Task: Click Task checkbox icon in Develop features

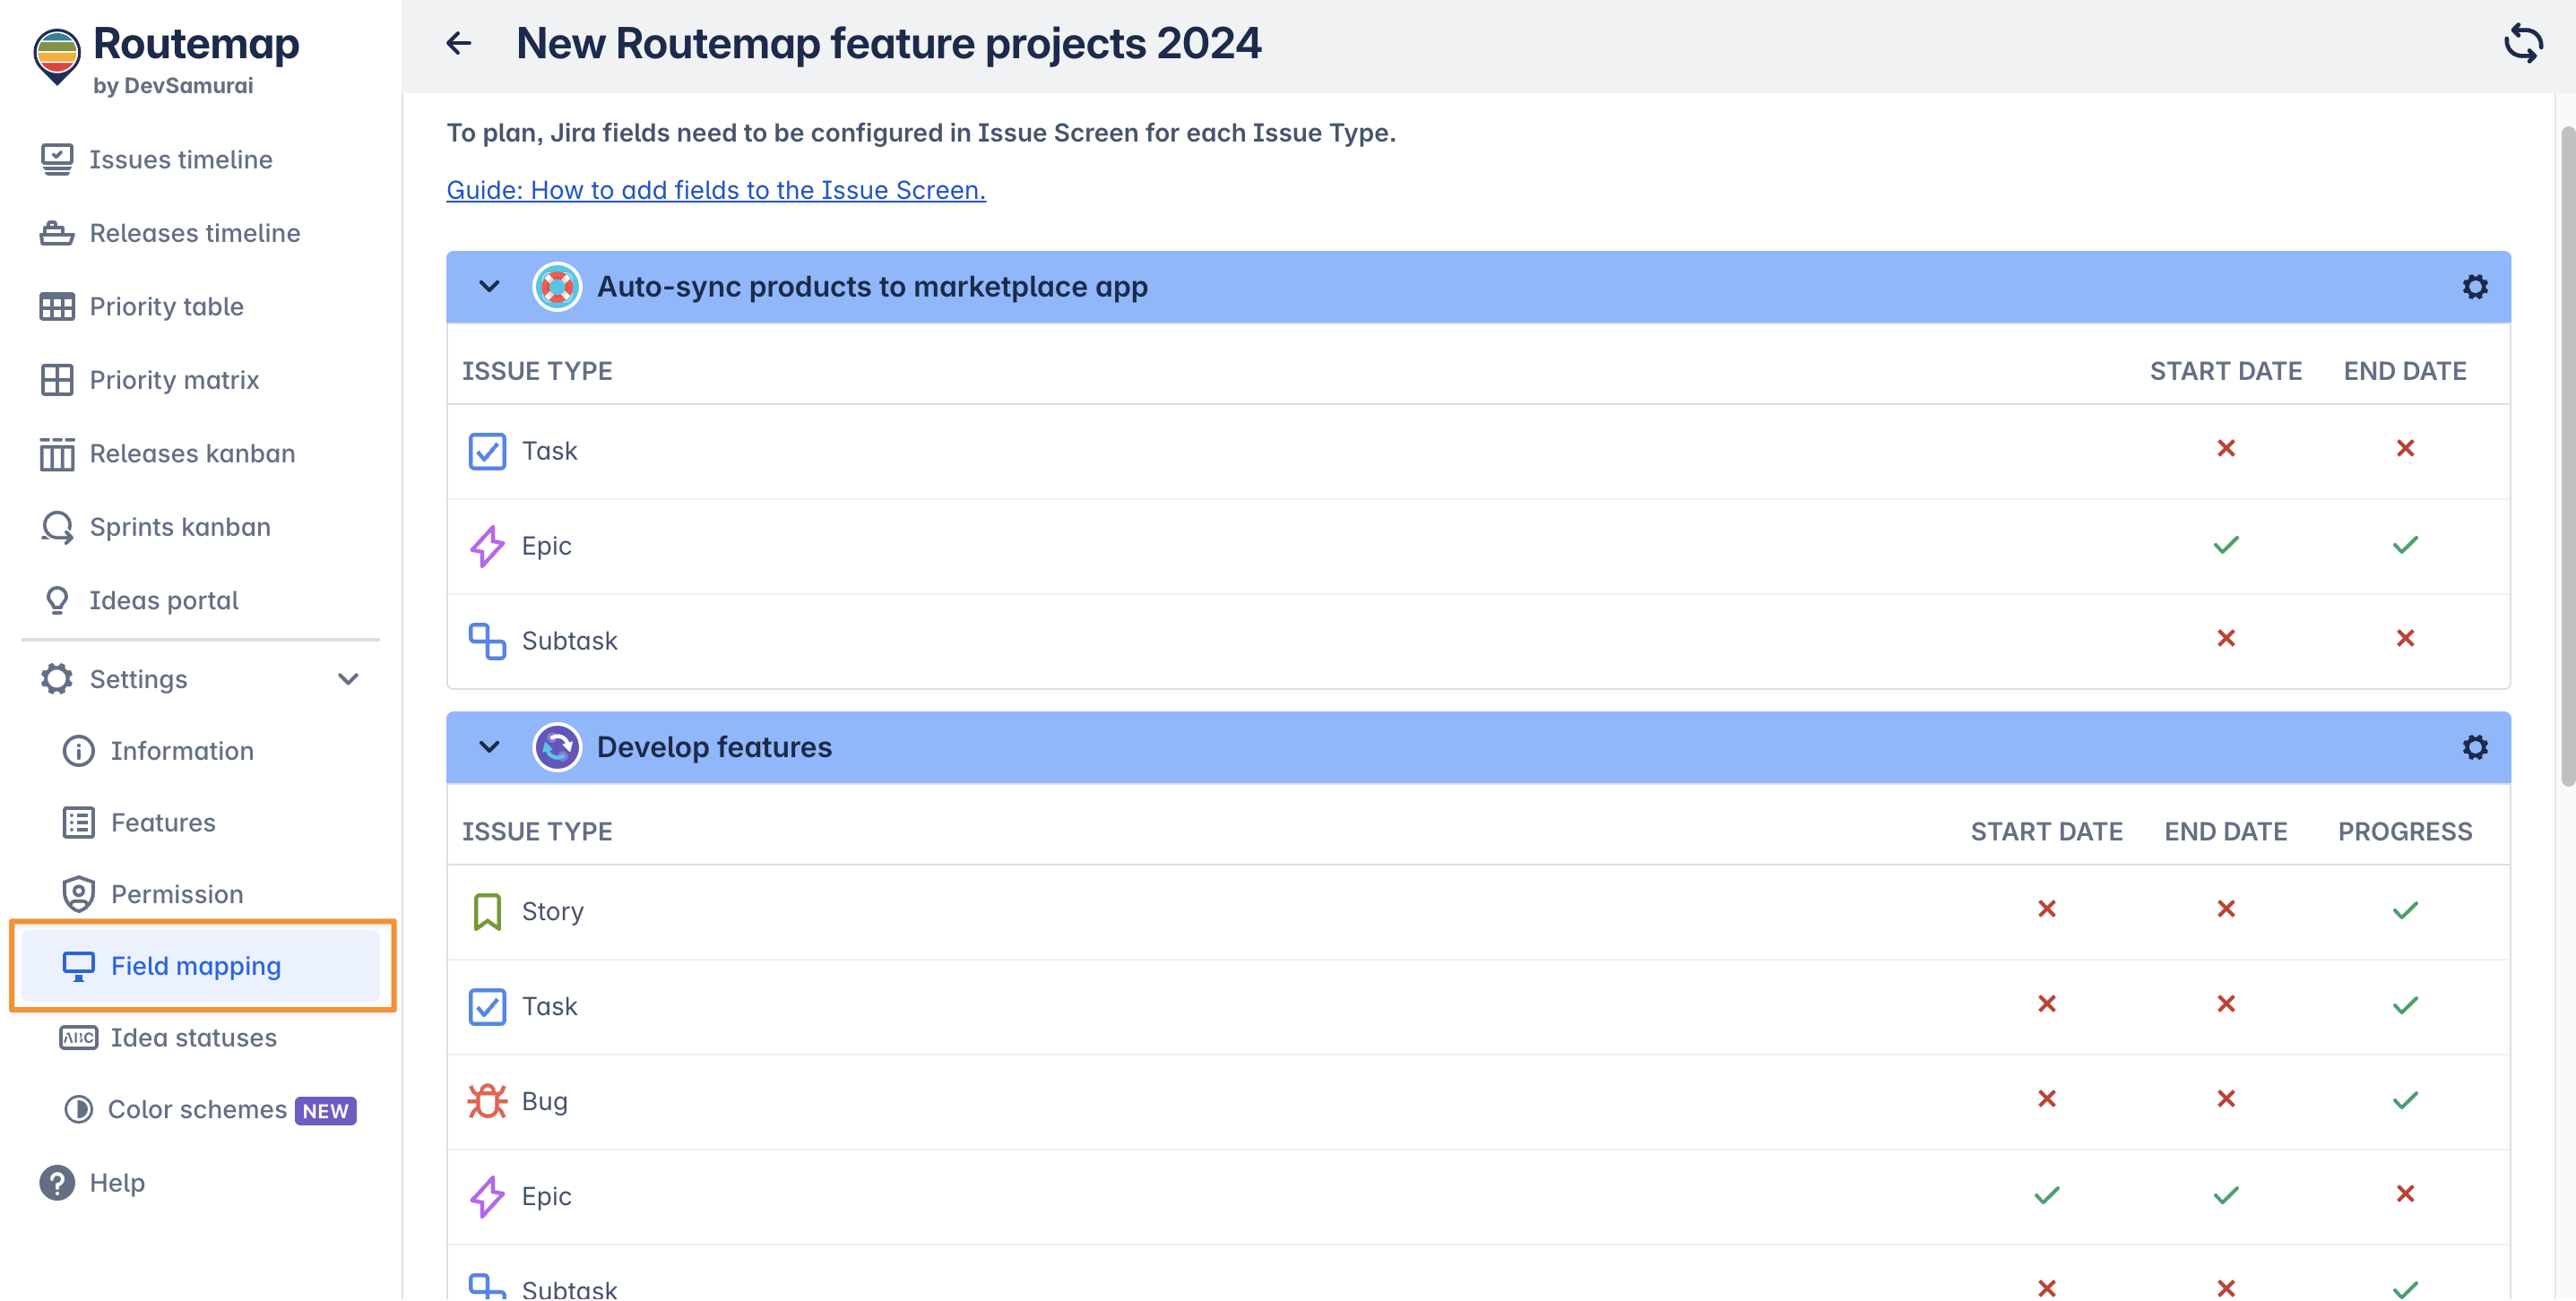Action: pos(487,1006)
